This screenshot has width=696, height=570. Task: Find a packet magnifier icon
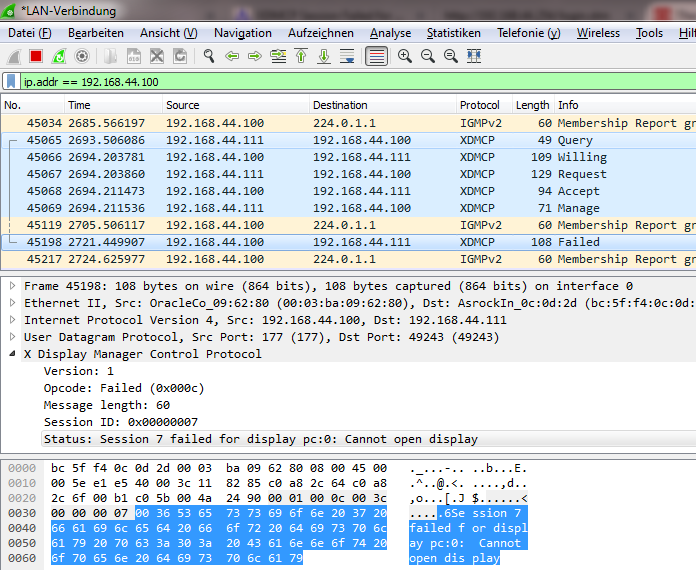point(209,56)
